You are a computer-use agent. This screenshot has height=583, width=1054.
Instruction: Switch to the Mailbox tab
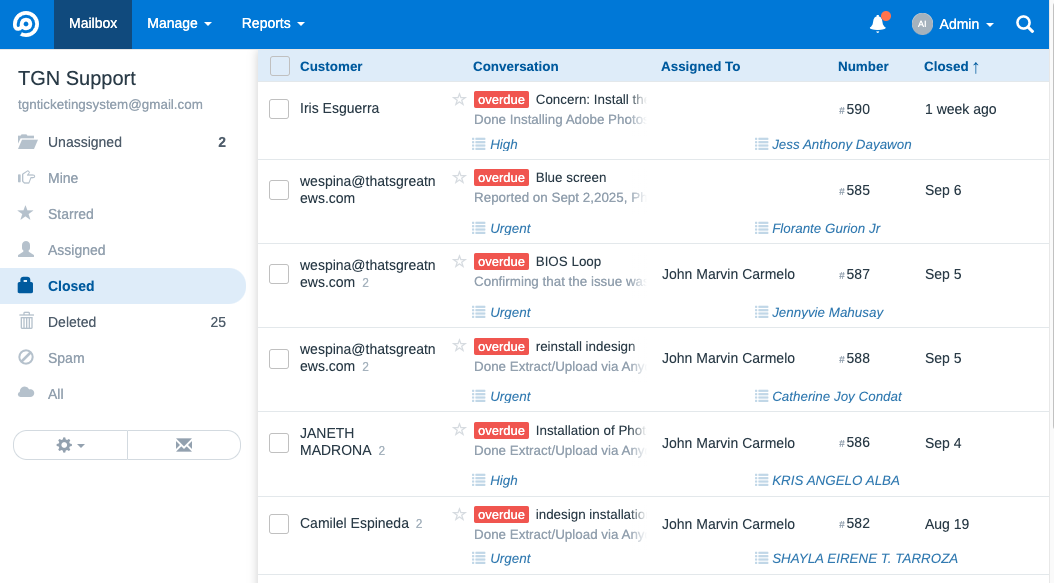point(92,23)
